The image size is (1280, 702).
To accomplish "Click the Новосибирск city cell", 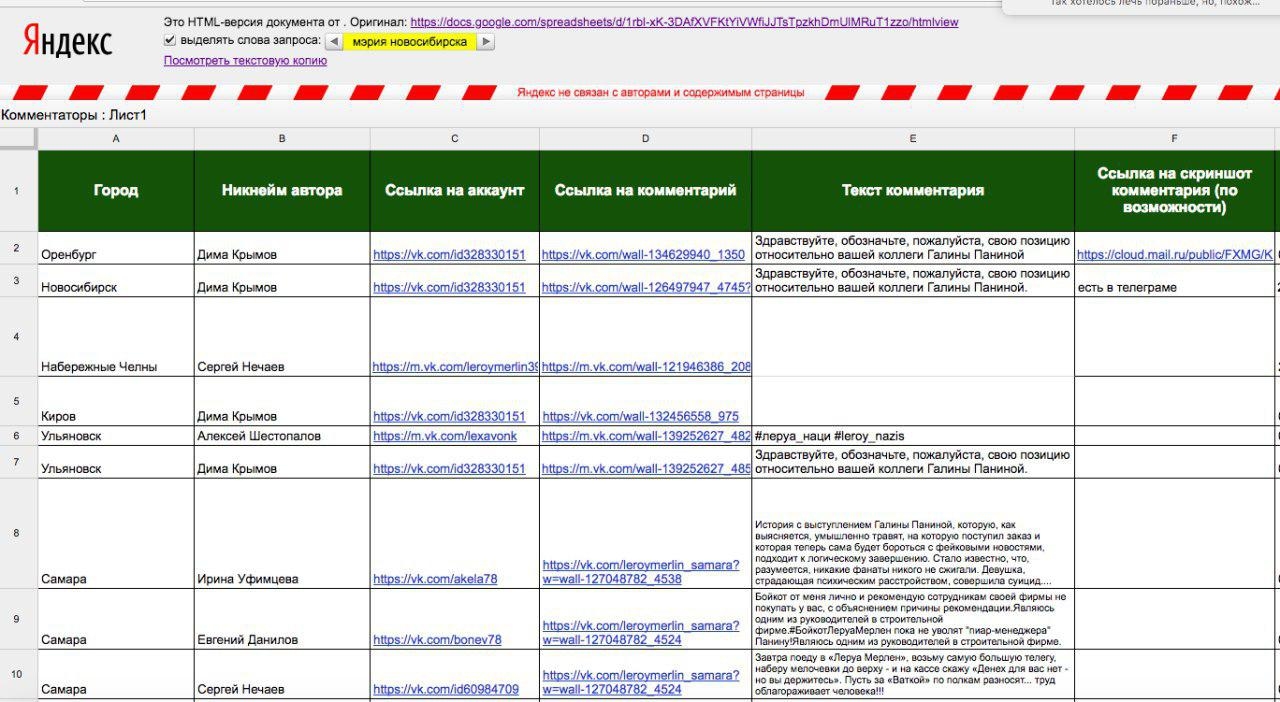I will (x=116, y=281).
